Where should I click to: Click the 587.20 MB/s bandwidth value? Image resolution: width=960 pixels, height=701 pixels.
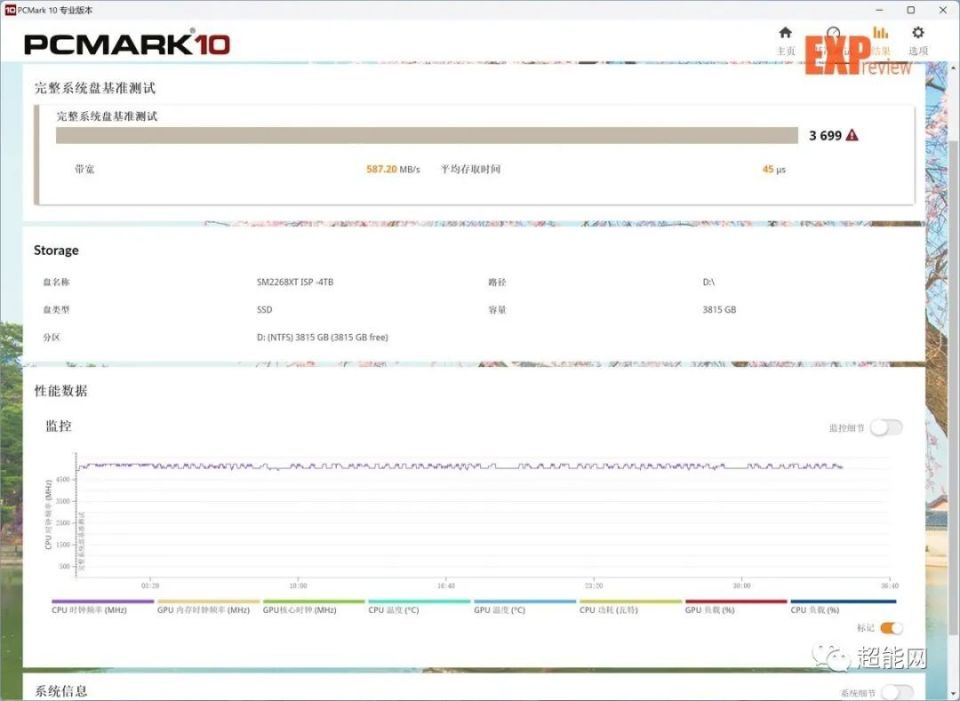pyautogui.click(x=393, y=169)
